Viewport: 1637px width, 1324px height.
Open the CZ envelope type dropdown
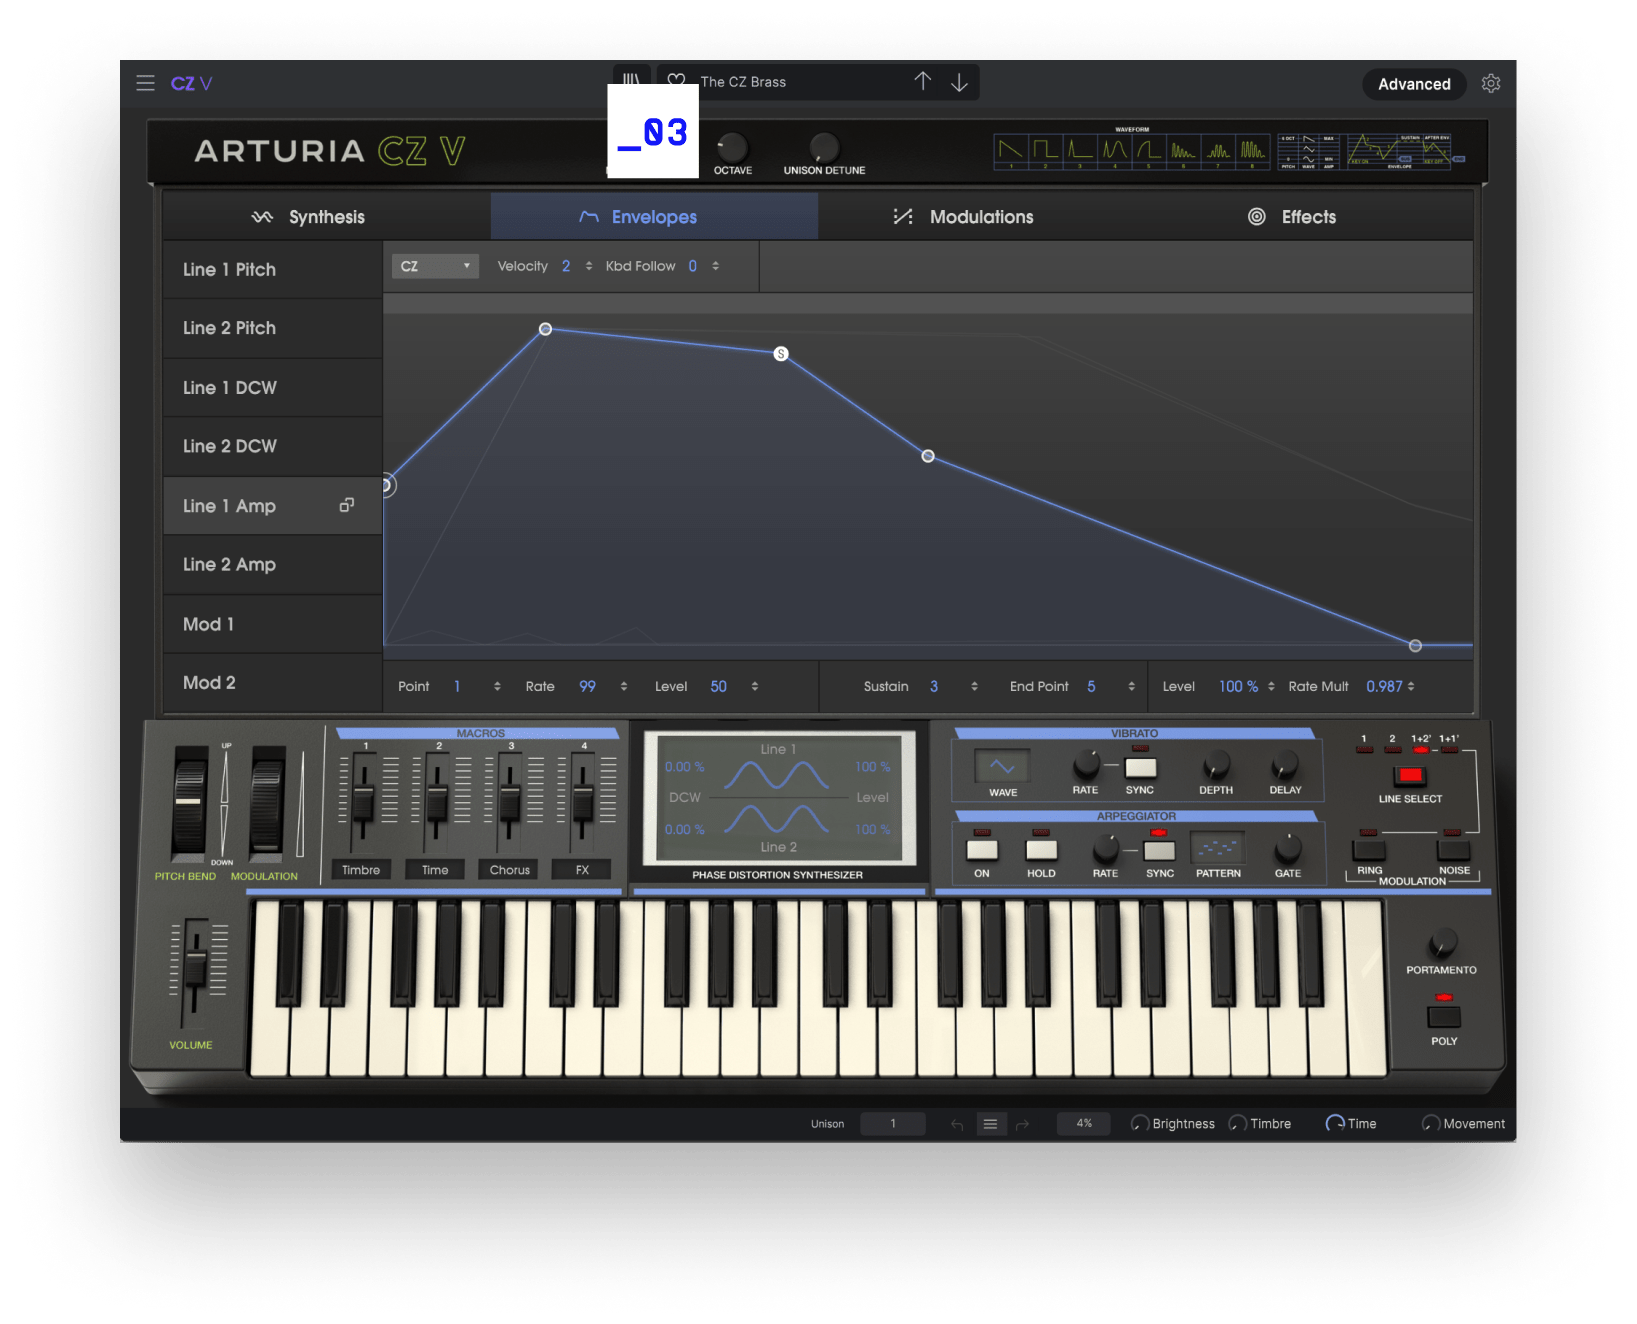click(x=435, y=266)
